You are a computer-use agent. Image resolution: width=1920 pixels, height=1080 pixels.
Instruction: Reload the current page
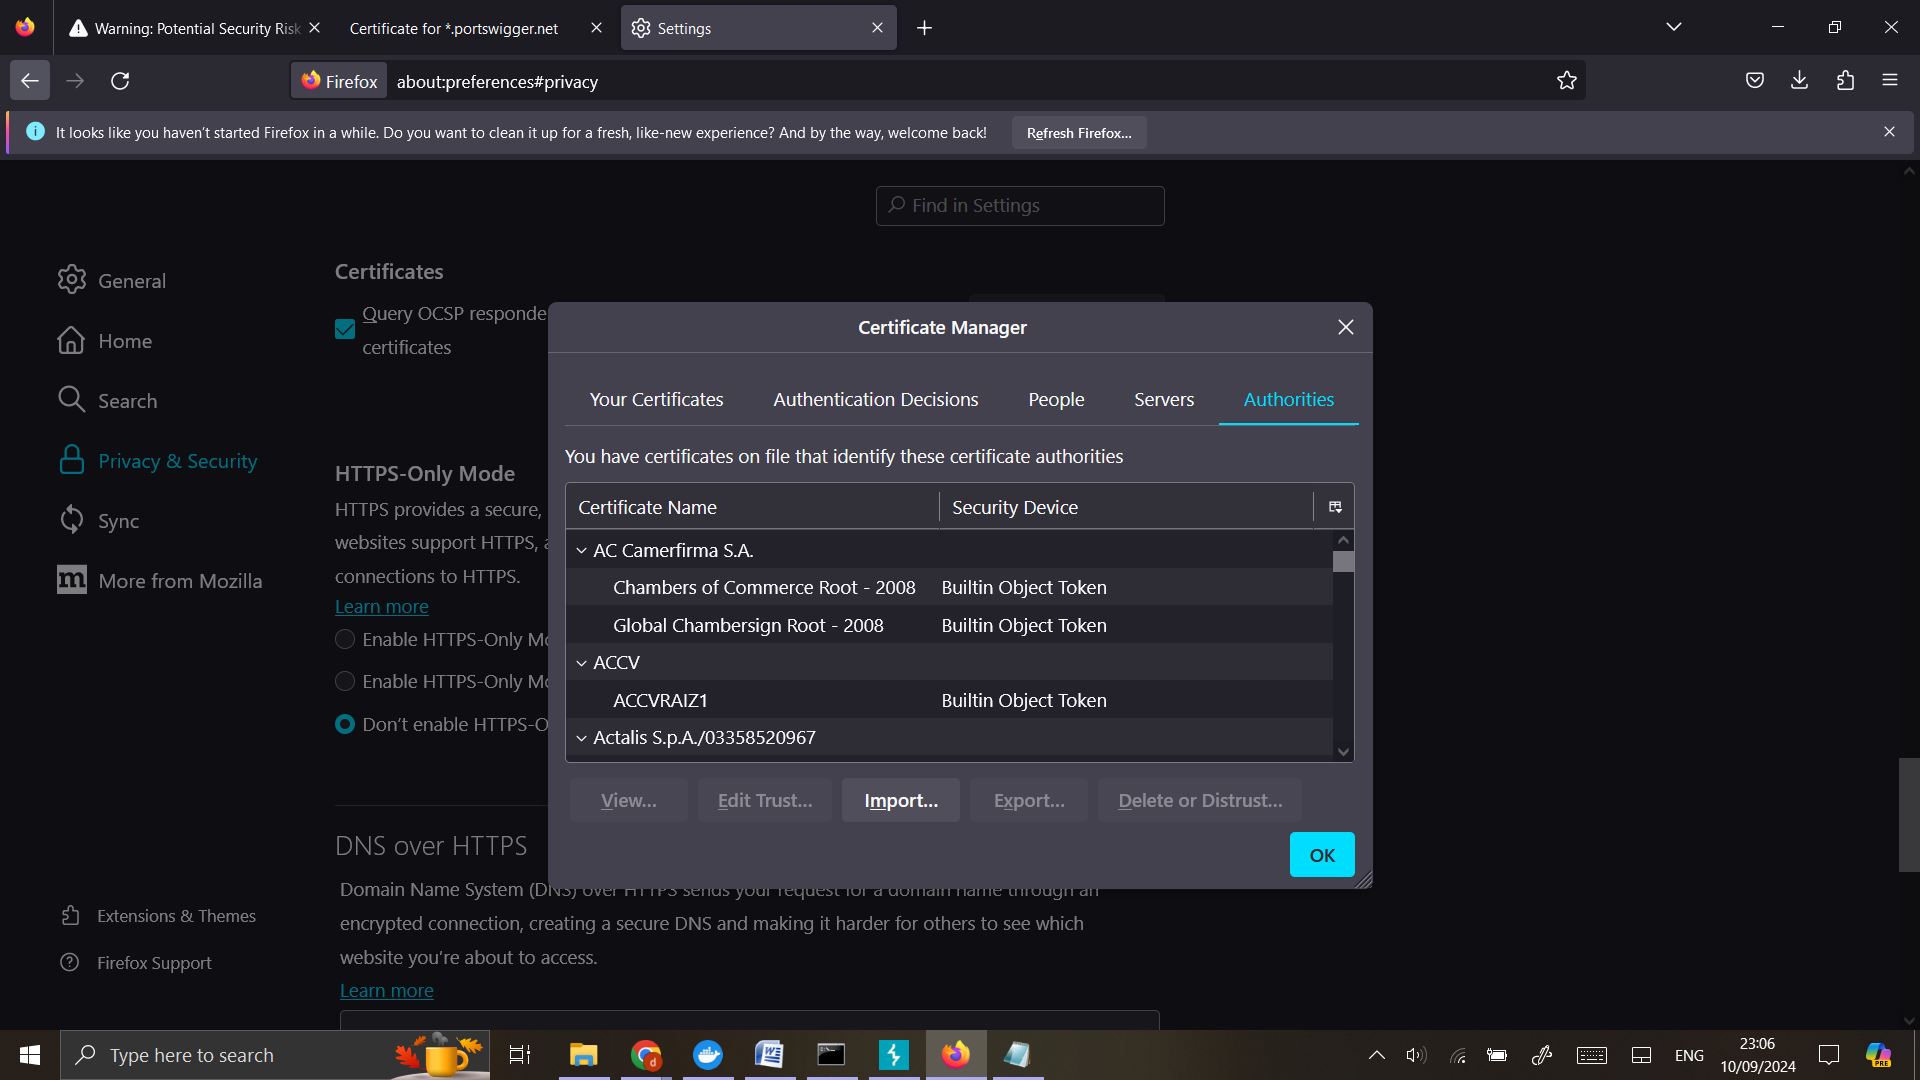(x=120, y=81)
